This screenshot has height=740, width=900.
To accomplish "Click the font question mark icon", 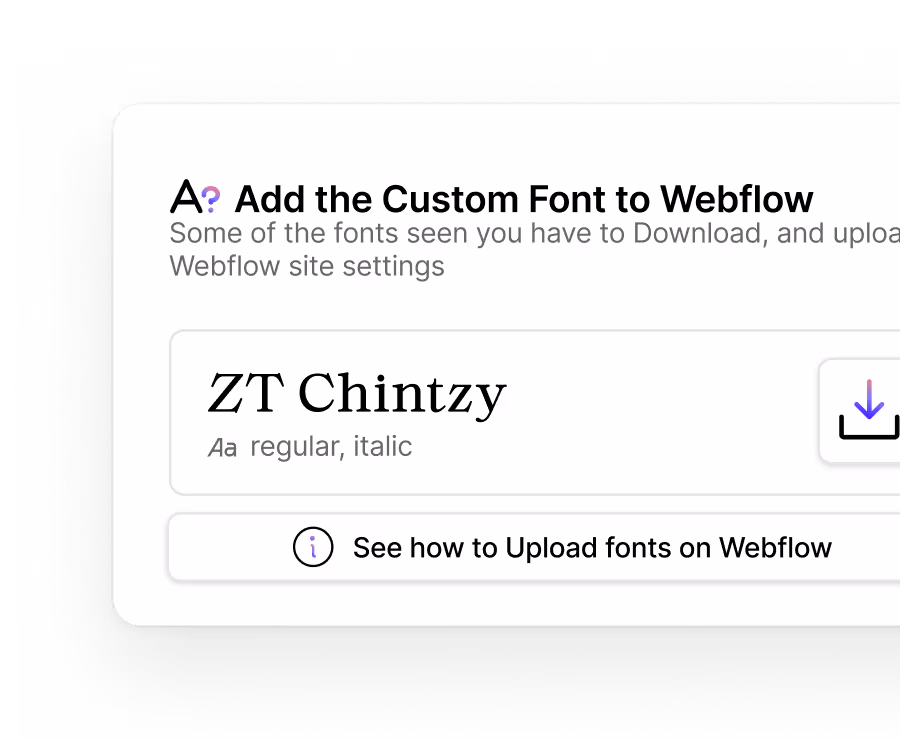I will [195, 196].
